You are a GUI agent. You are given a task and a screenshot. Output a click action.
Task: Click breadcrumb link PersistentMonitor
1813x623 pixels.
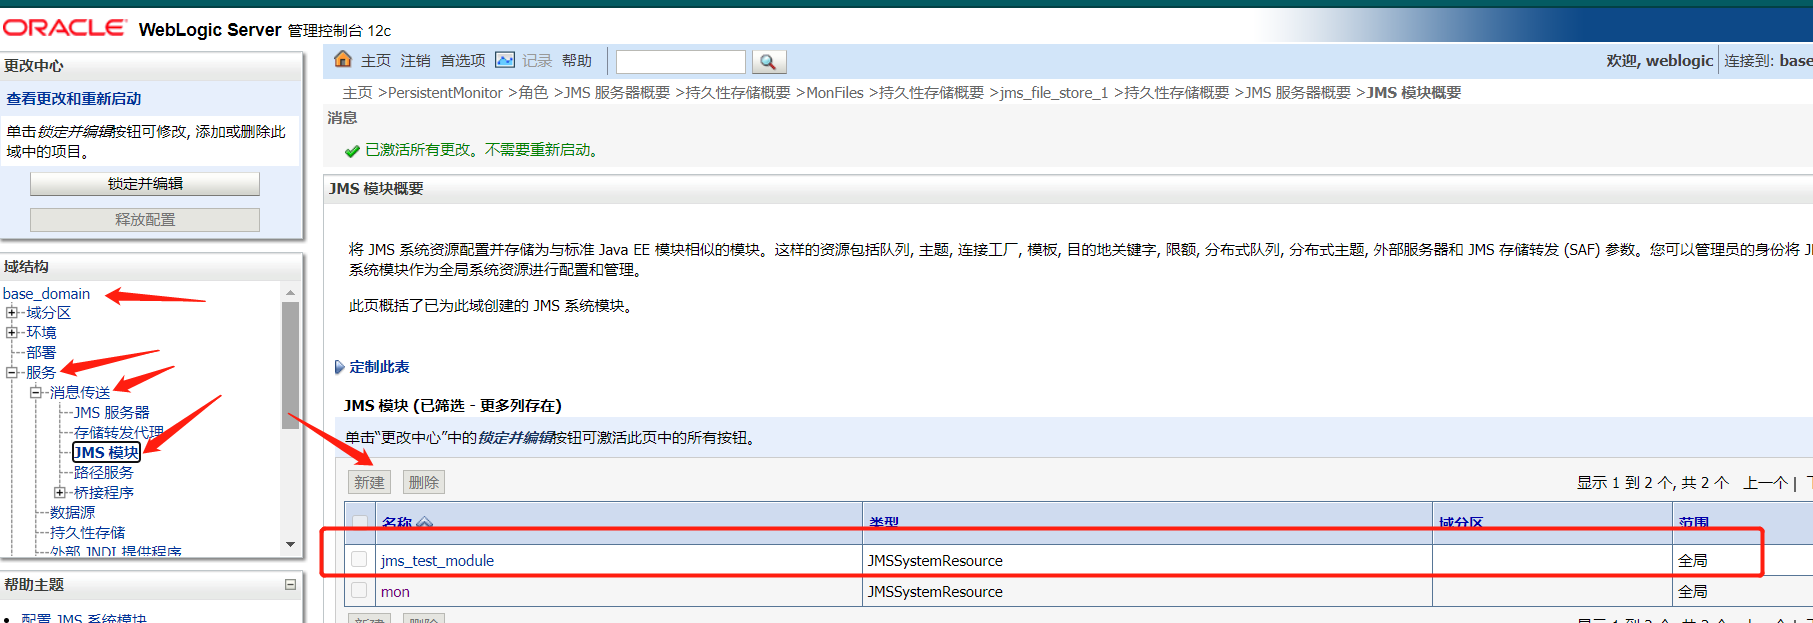445,93
